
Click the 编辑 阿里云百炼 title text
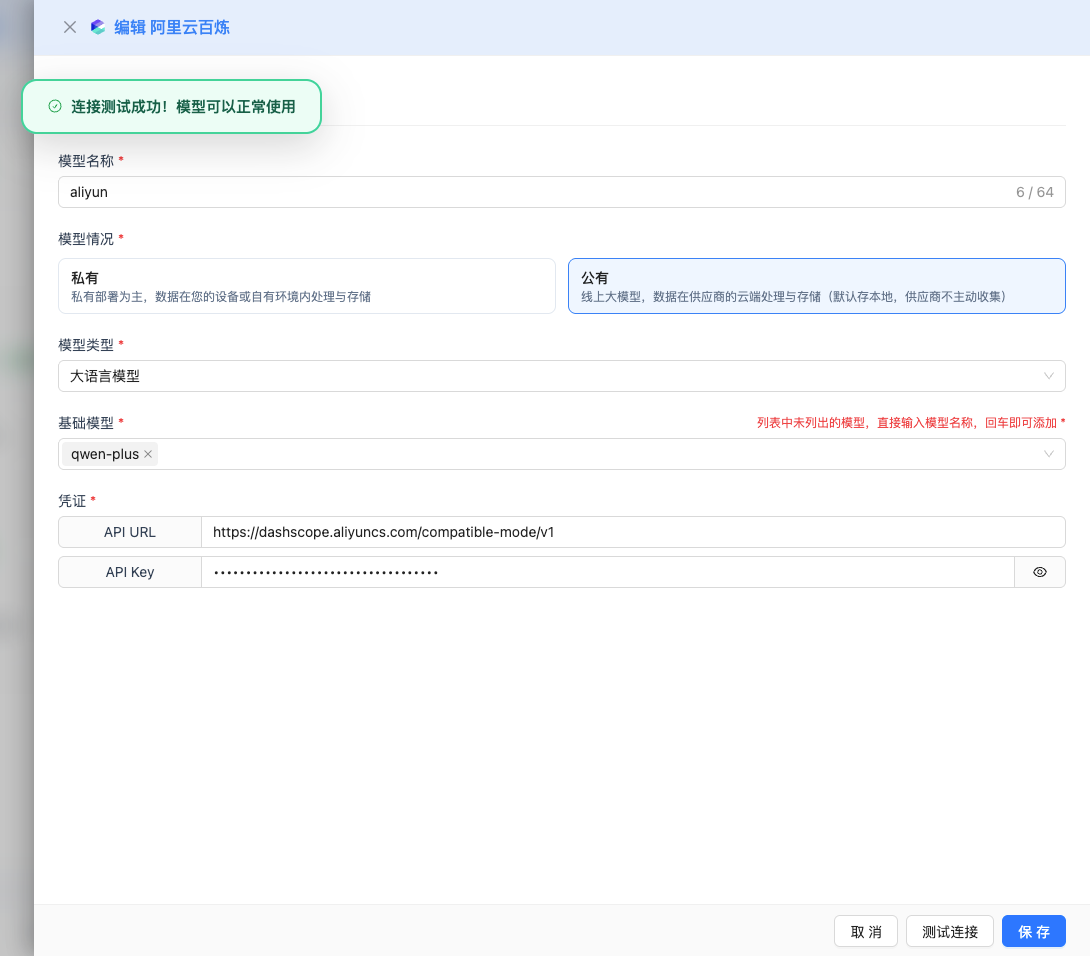point(172,27)
